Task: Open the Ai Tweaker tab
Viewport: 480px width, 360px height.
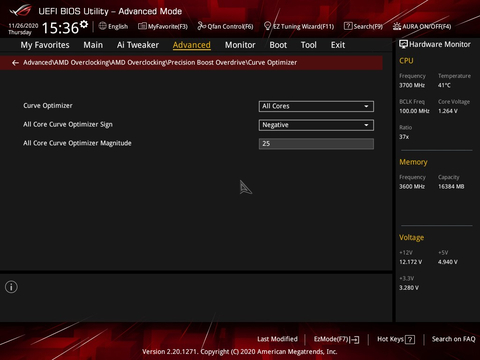Action: (138, 45)
